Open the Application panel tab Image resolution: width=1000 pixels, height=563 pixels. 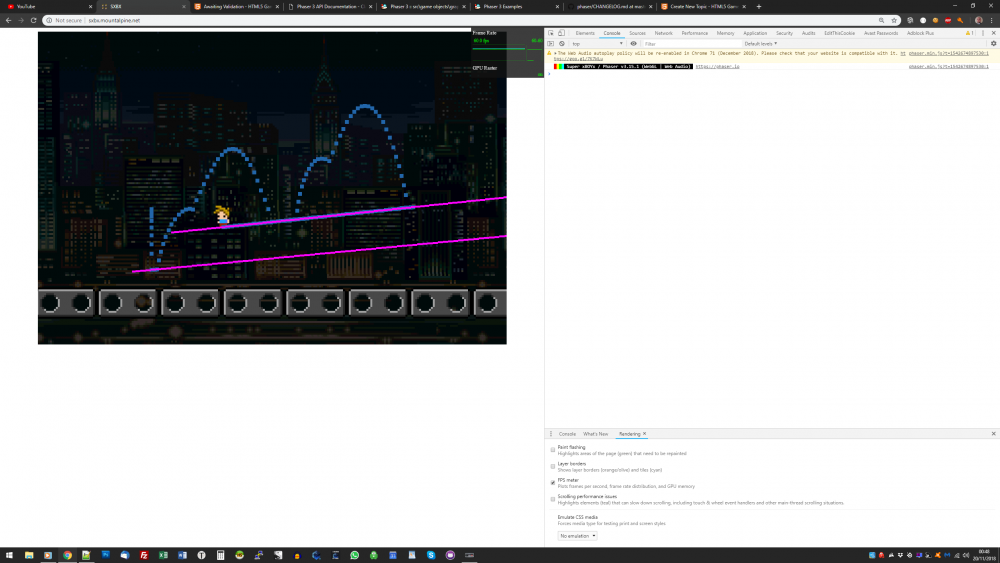pyautogui.click(x=755, y=33)
